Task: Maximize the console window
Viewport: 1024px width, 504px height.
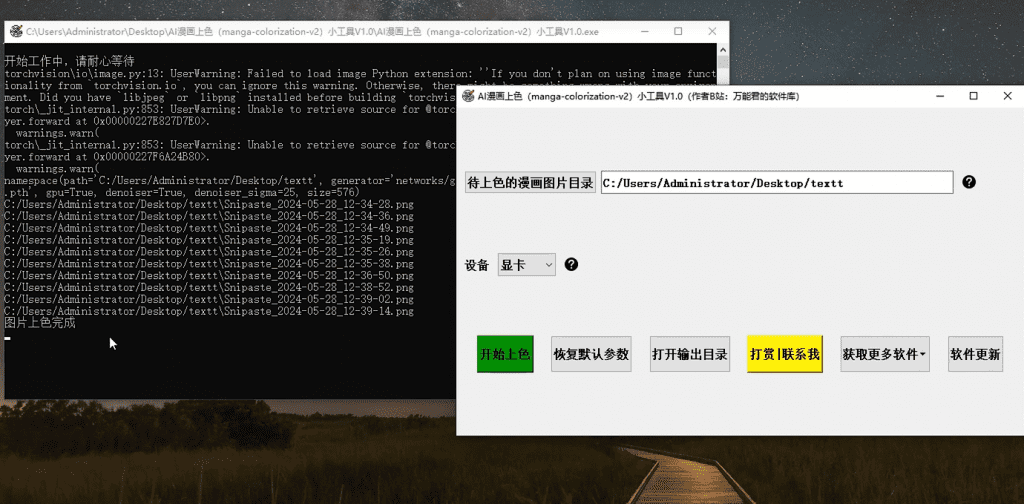Action: tap(678, 32)
